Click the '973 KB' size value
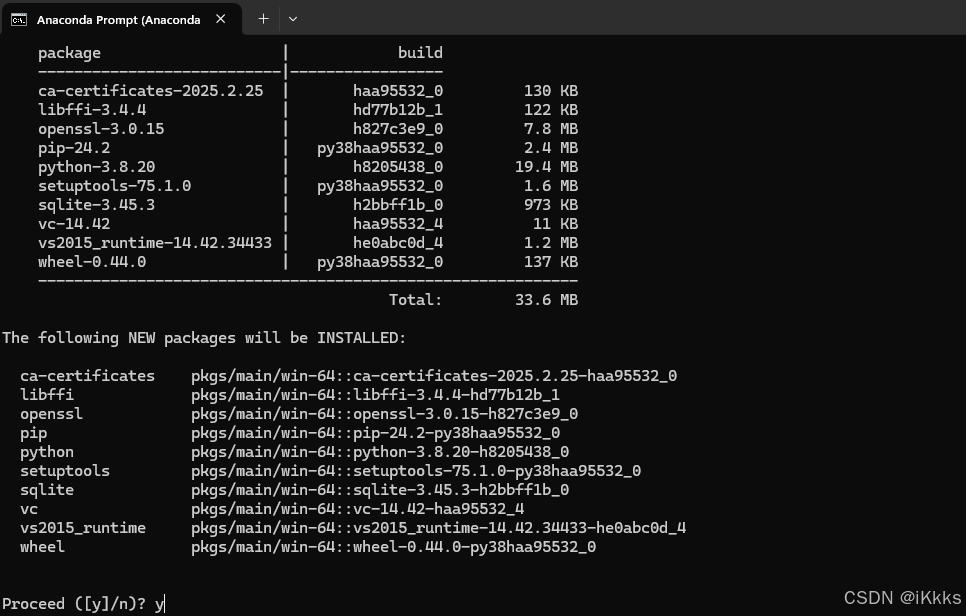This screenshot has width=966, height=616. (551, 205)
